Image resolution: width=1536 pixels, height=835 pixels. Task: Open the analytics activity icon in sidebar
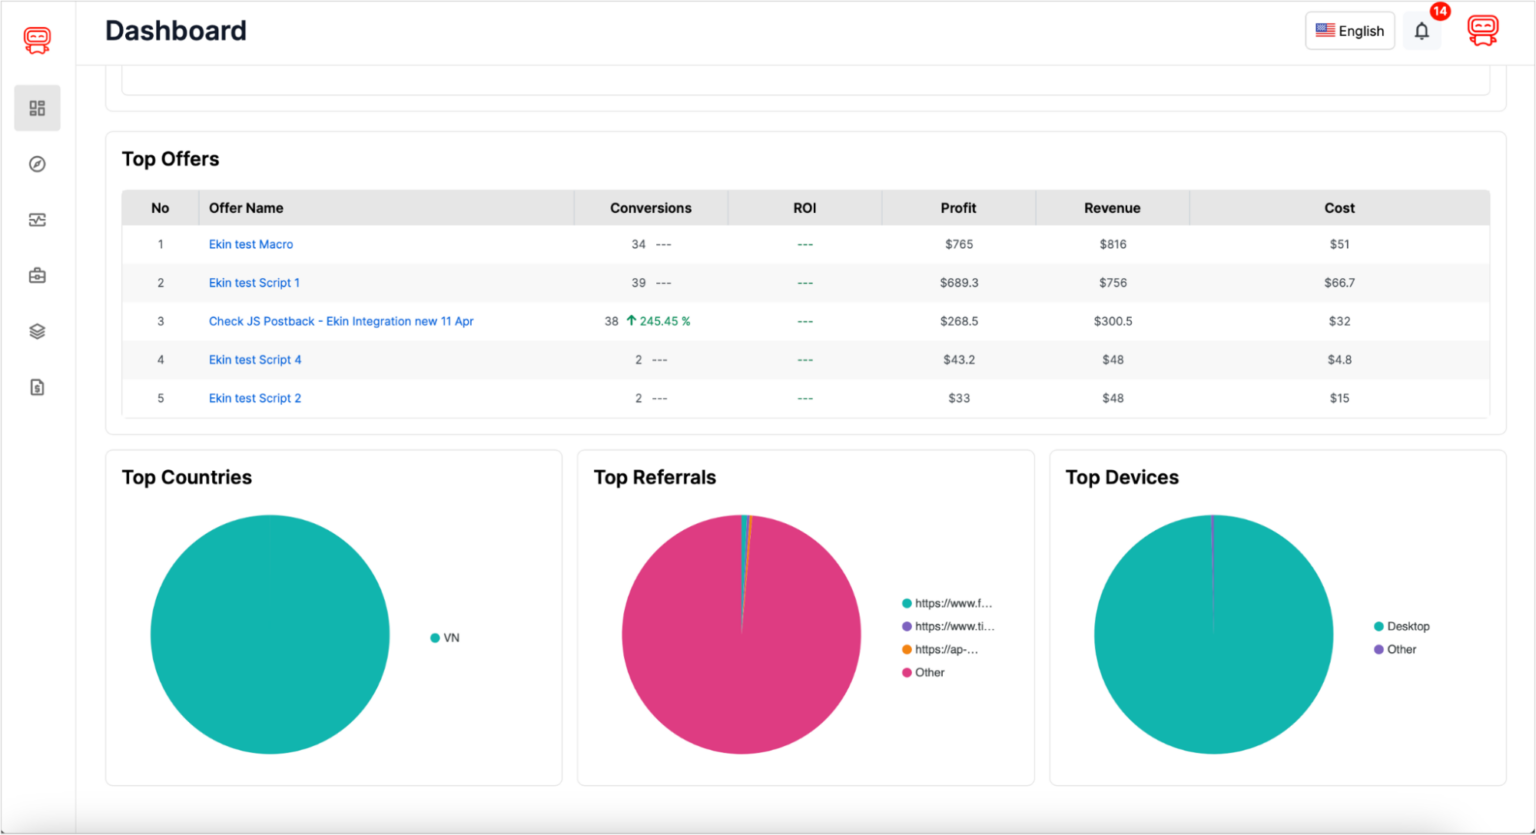click(x=37, y=219)
